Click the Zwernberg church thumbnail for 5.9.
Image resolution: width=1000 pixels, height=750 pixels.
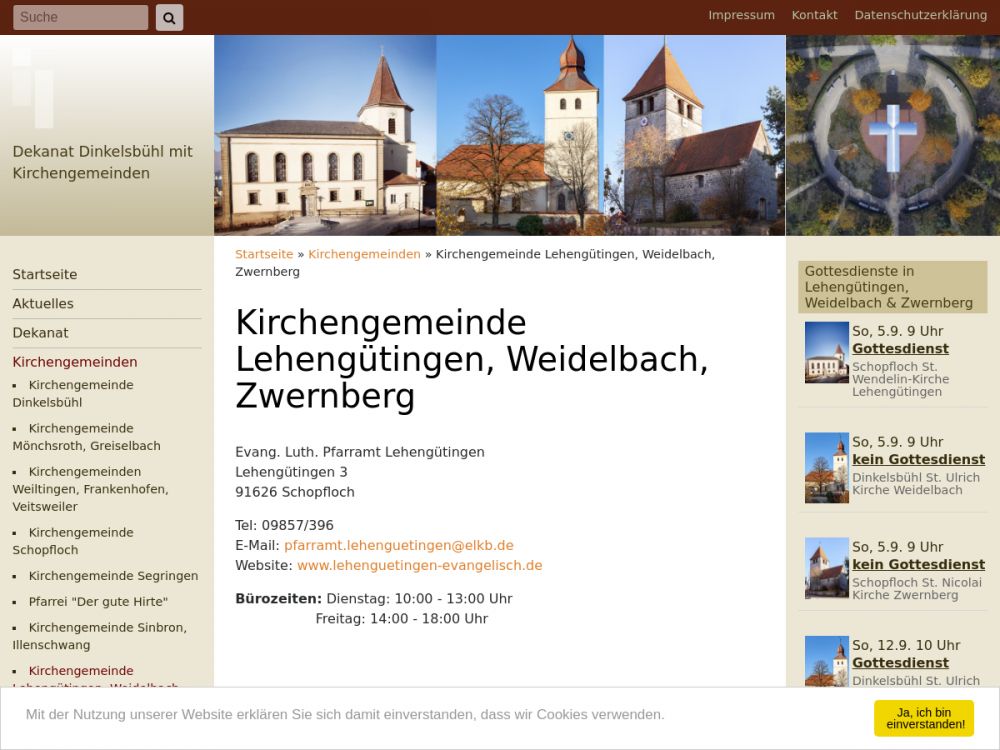[826, 568]
